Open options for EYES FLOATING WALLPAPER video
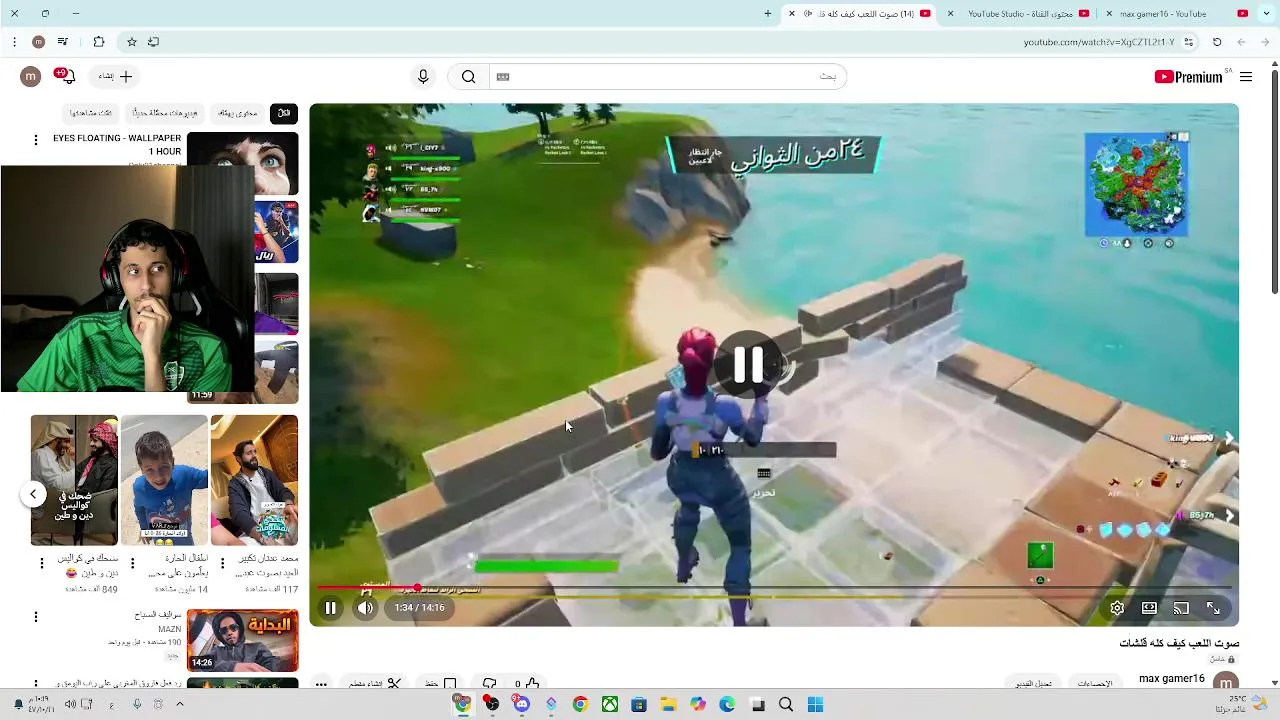This screenshot has height=720, width=1280. (x=36, y=140)
